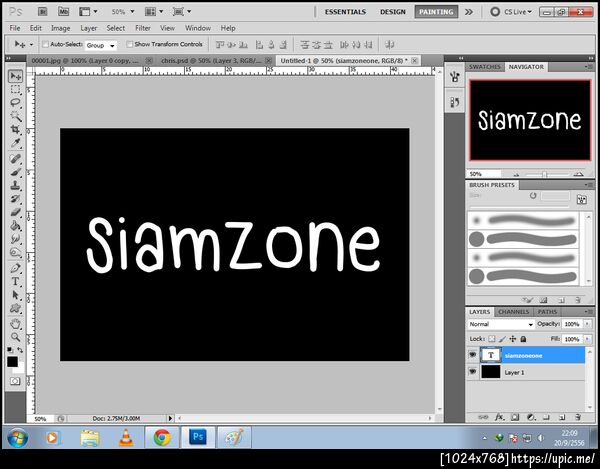Select the Rectangular Marquee tool
The height and width of the screenshot is (469, 600).
click(x=15, y=90)
